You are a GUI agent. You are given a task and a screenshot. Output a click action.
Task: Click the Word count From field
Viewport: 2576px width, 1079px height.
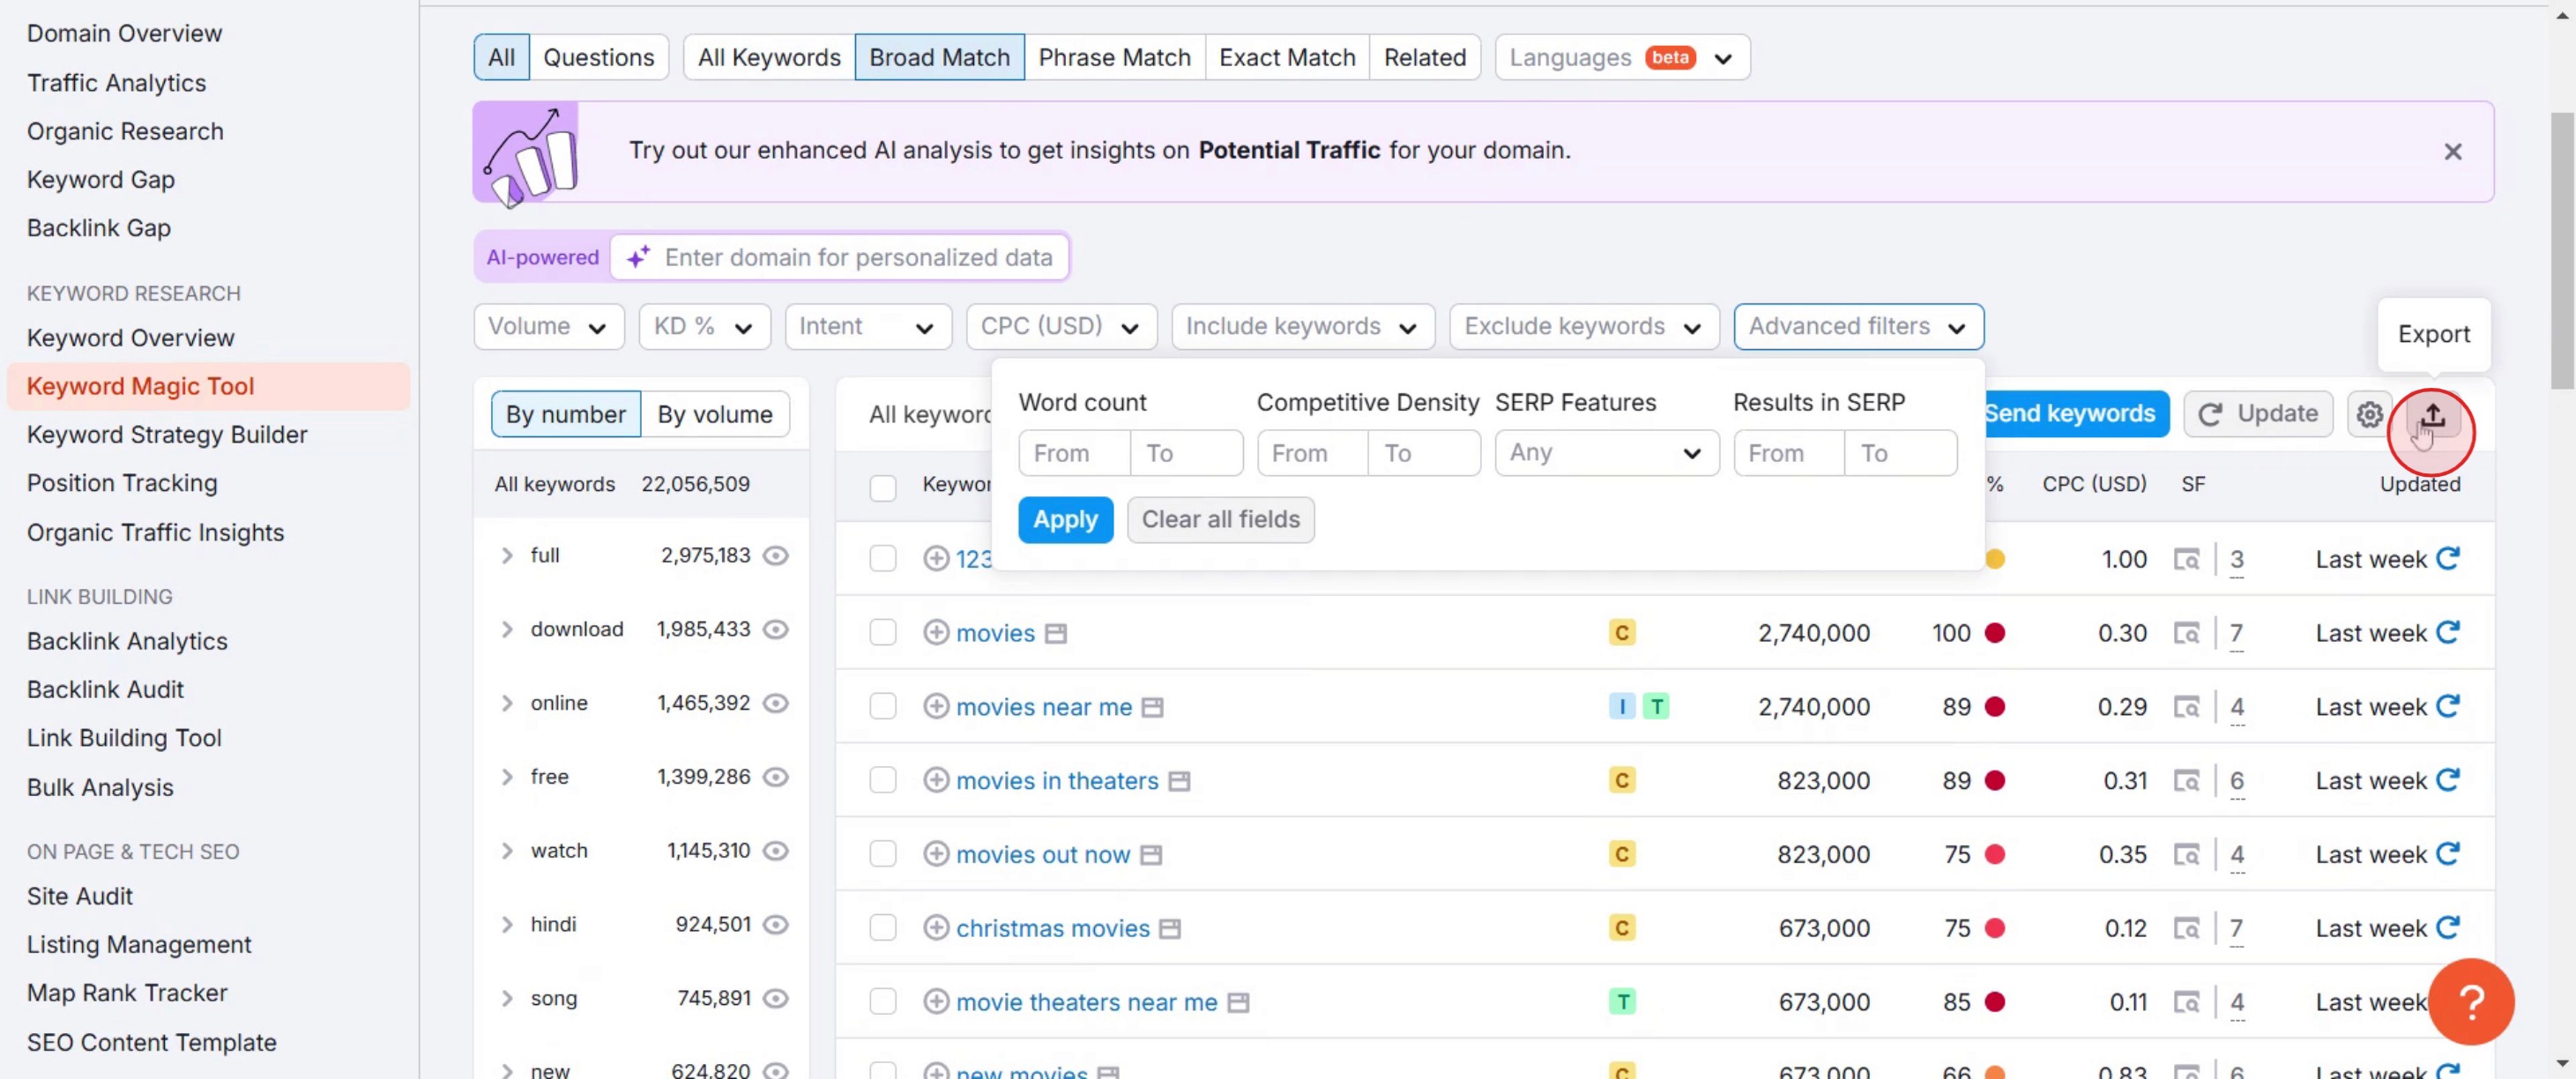pyautogui.click(x=1074, y=453)
